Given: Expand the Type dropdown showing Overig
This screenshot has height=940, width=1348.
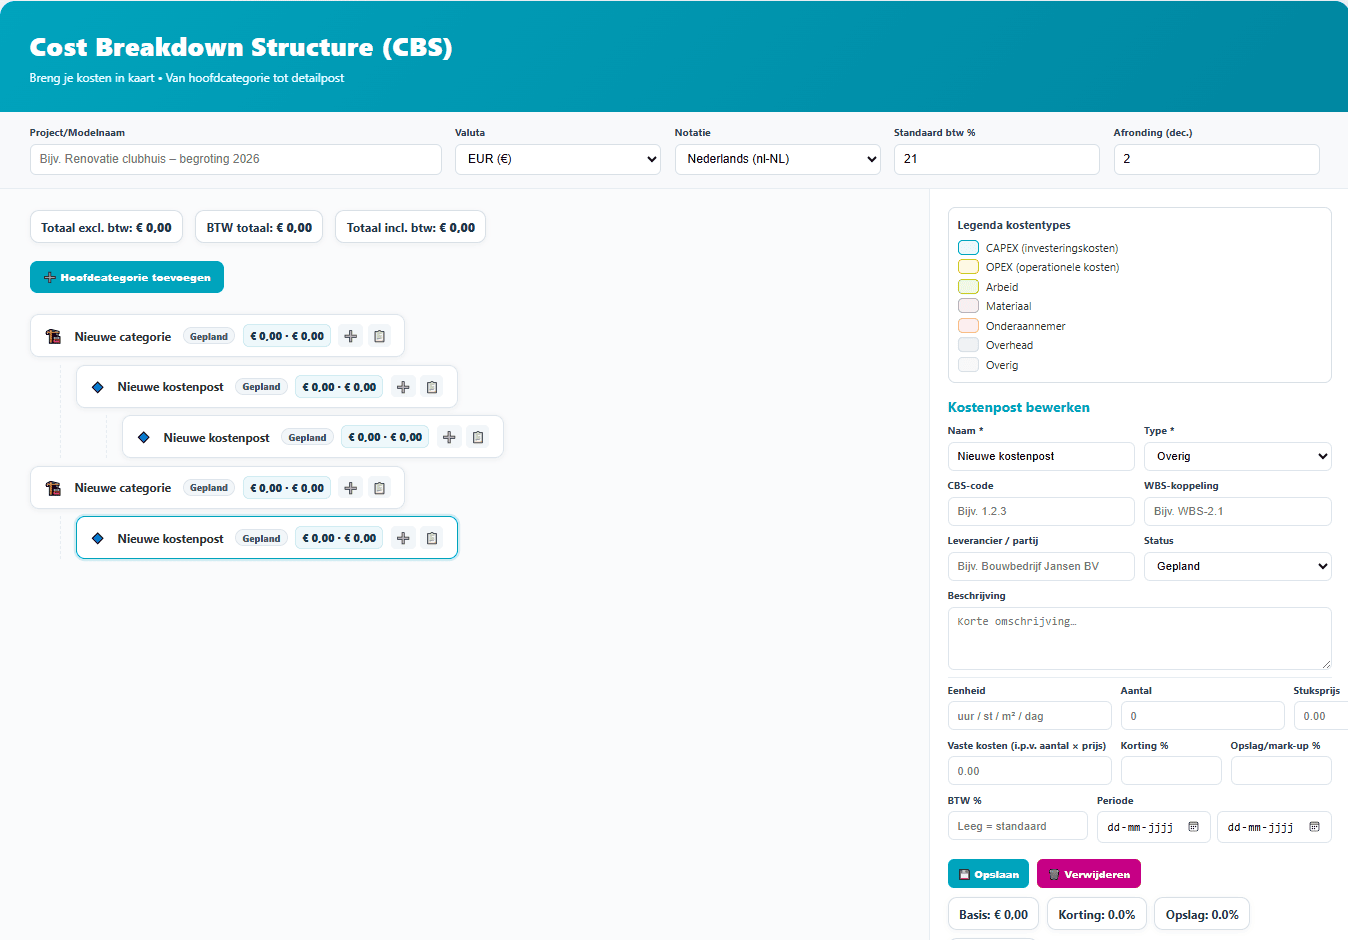Looking at the screenshot, I should tap(1237, 456).
